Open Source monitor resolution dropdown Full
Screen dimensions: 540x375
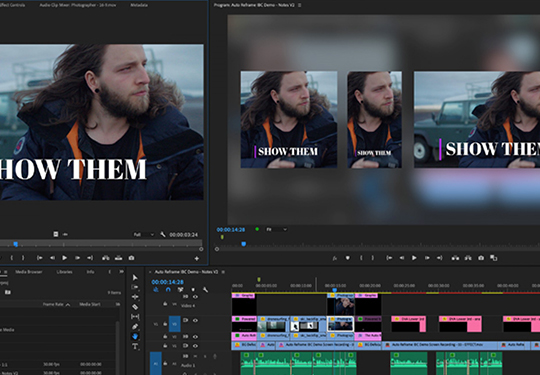point(144,235)
